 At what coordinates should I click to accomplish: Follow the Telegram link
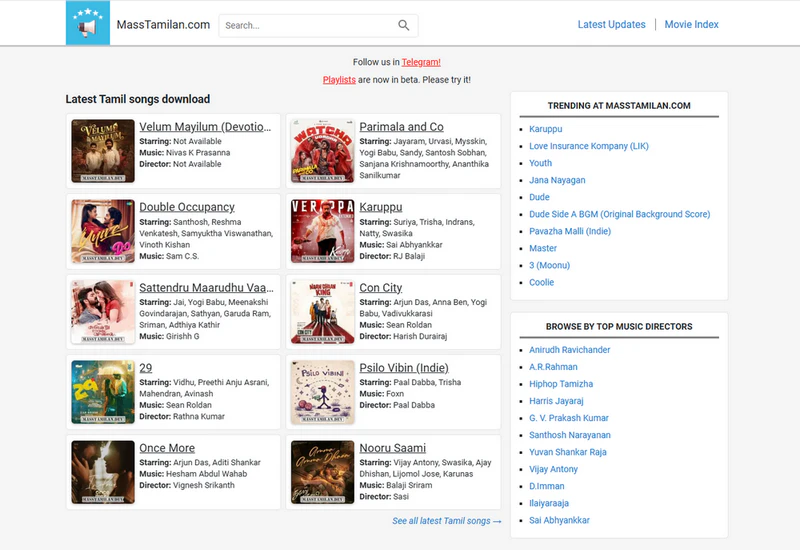pyautogui.click(x=421, y=62)
